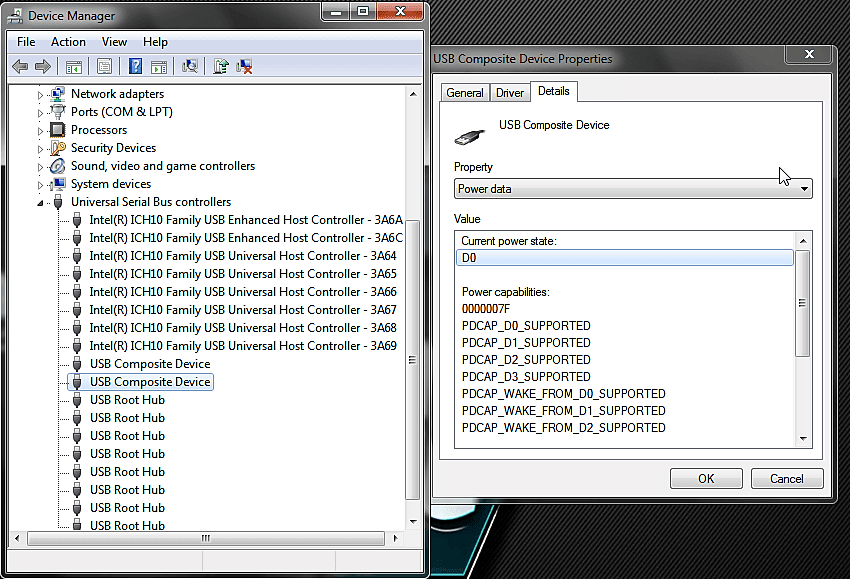Open the Action menu
Image resolution: width=850 pixels, height=579 pixels.
[x=68, y=42]
